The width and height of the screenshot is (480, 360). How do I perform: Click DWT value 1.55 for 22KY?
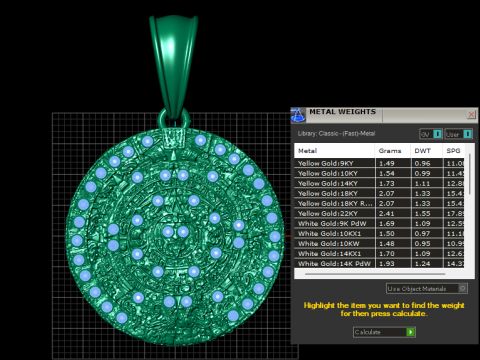point(422,213)
